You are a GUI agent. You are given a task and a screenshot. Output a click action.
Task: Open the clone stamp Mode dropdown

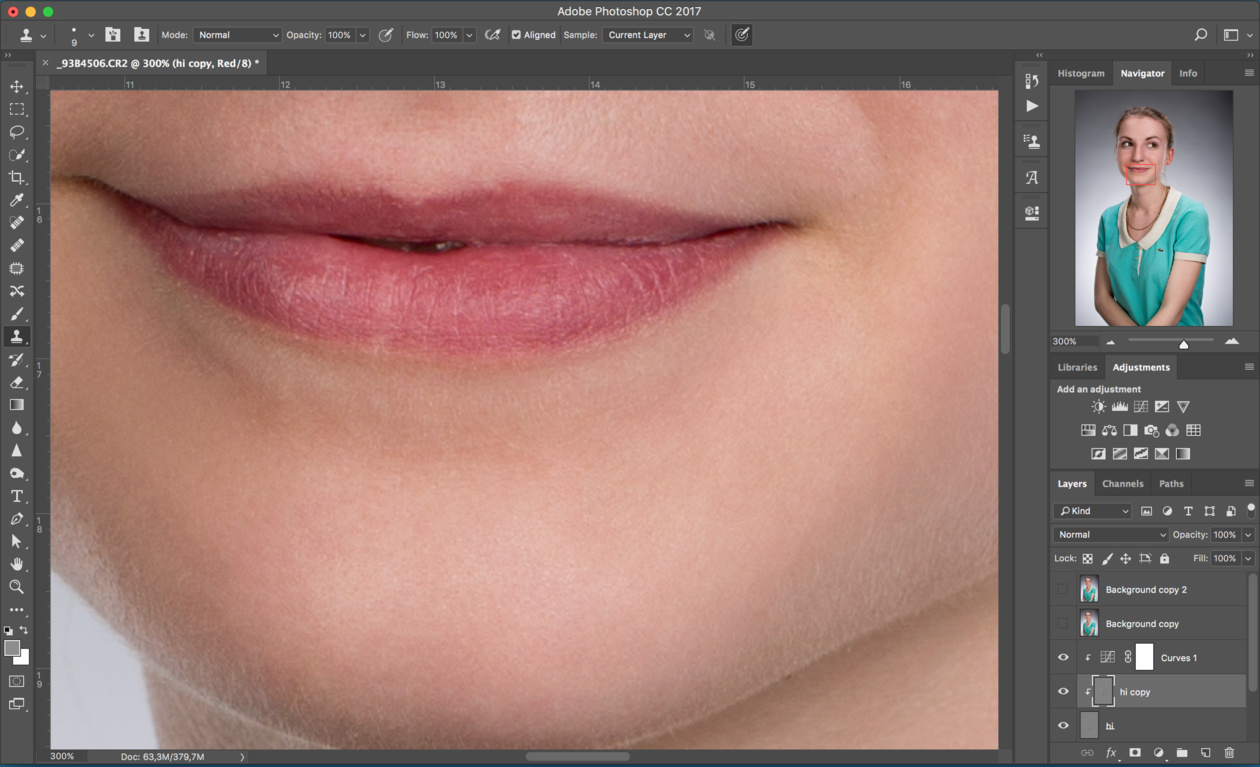point(237,35)
